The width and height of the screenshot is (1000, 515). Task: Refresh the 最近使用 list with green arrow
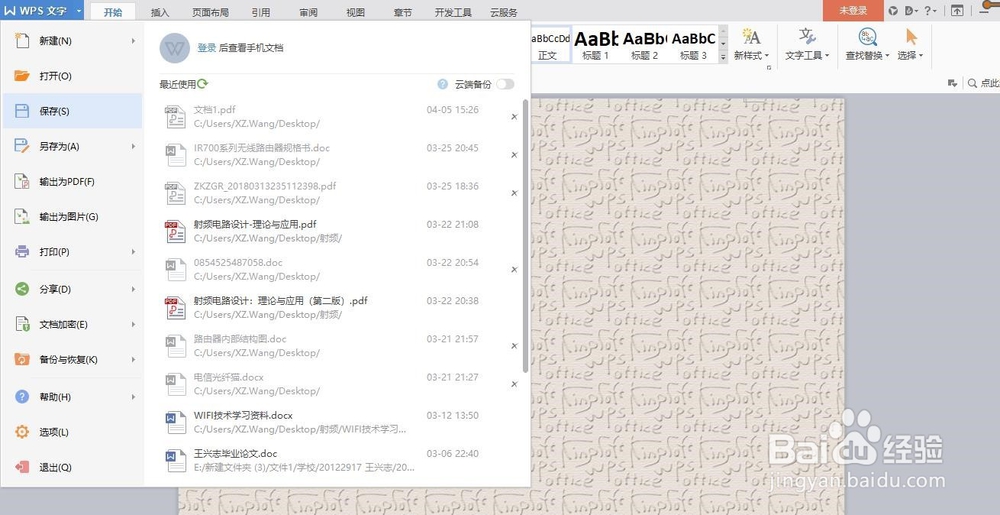tap(203, 83)
